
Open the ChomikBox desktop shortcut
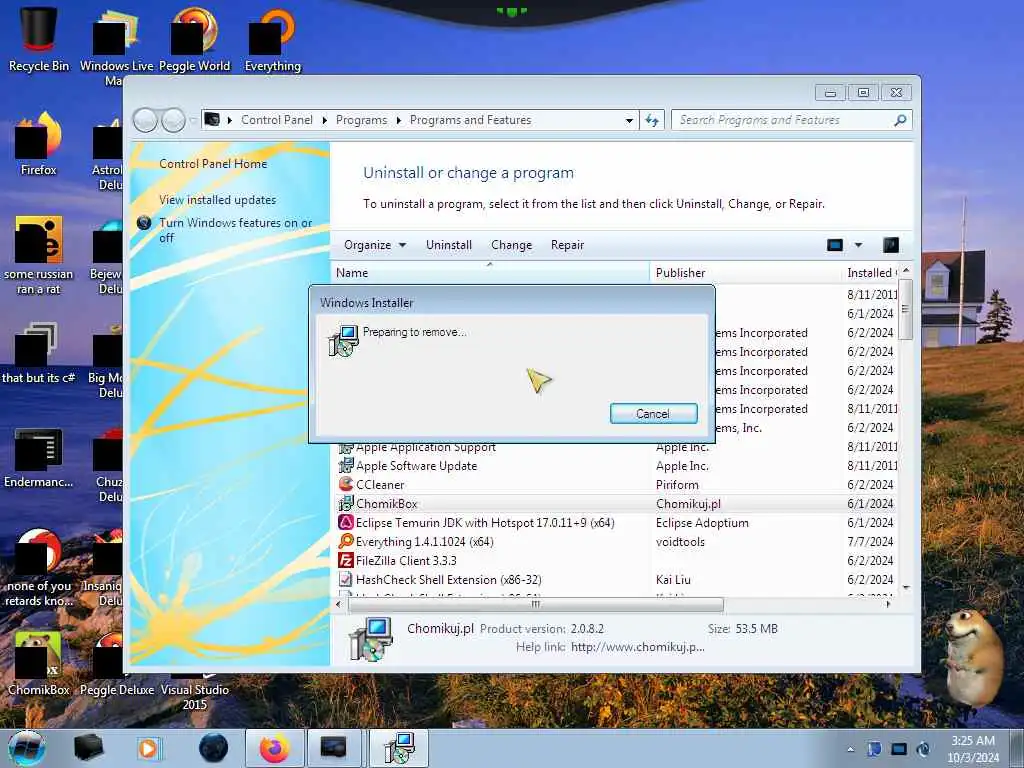click(x=39, y=663)
